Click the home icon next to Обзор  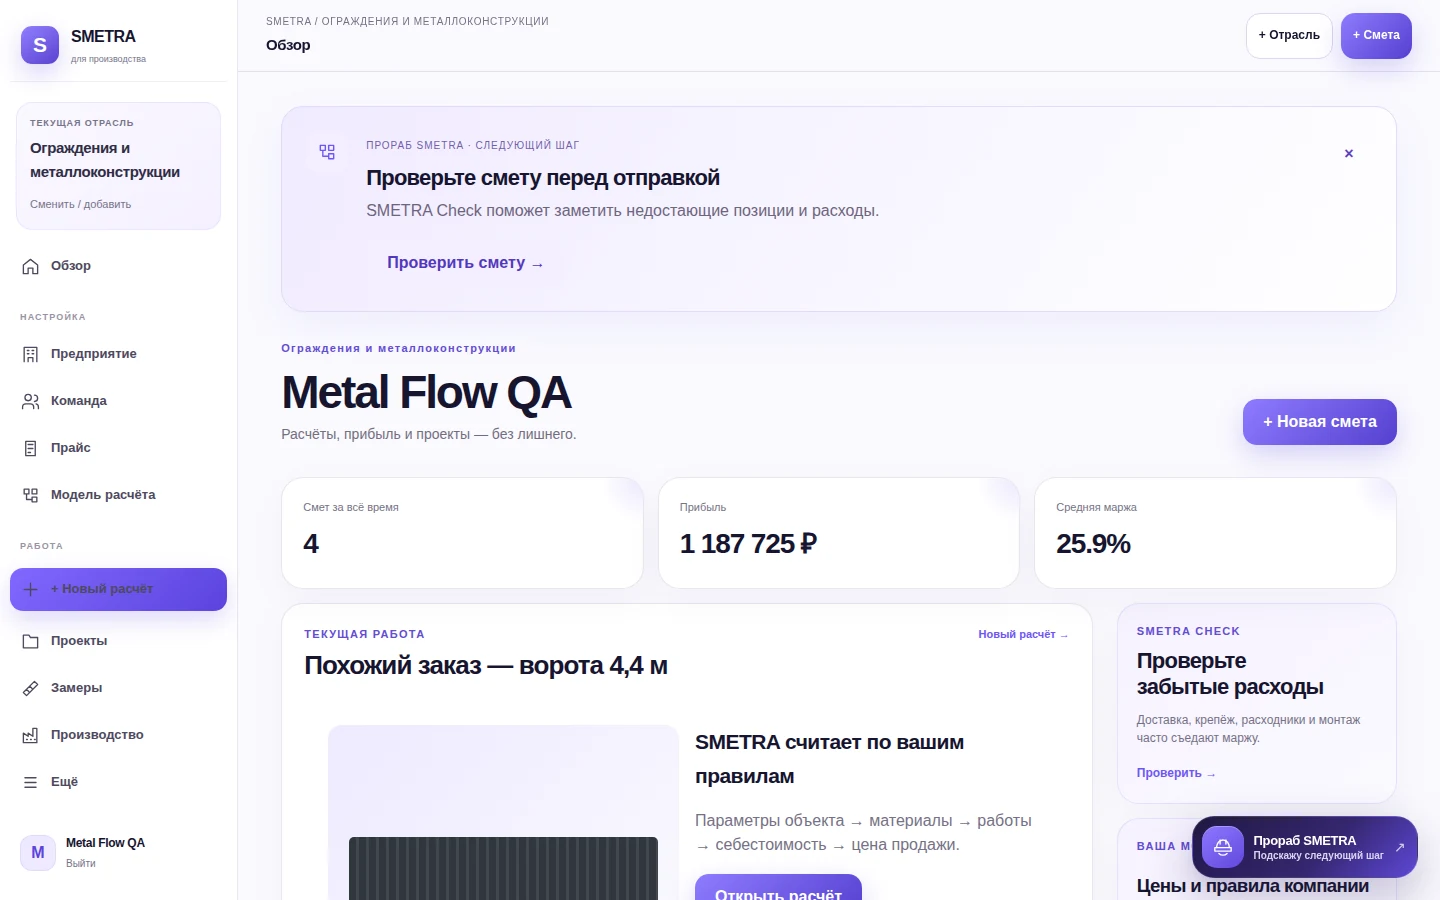(31, 266)
